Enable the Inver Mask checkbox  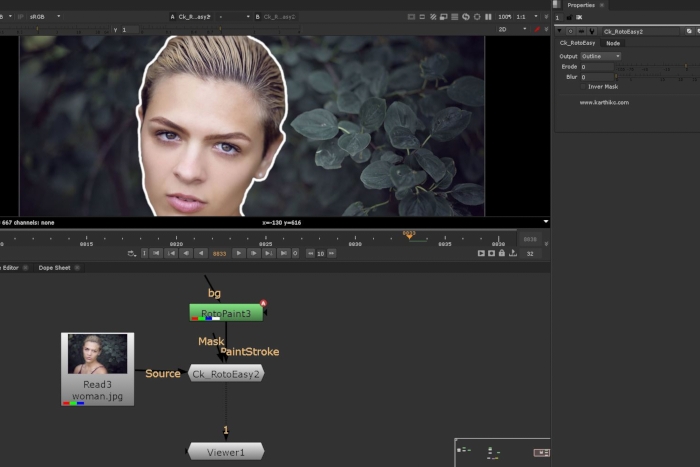[584, 86]
